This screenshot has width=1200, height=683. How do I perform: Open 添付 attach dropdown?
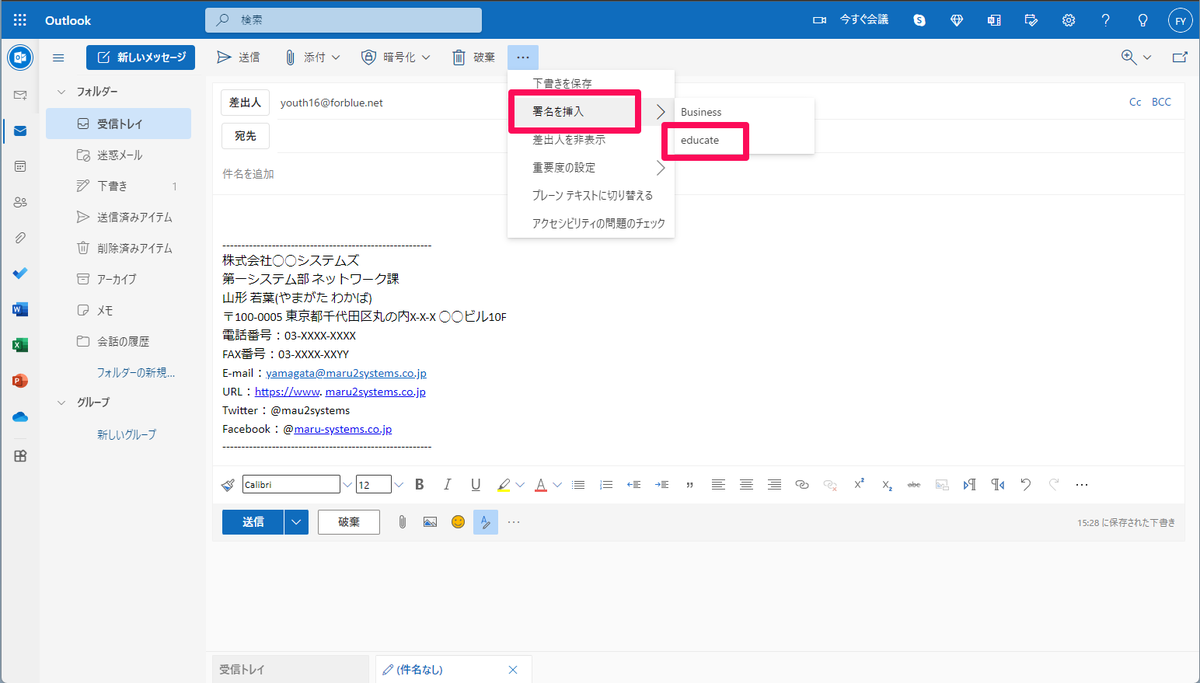click(336, 58)
